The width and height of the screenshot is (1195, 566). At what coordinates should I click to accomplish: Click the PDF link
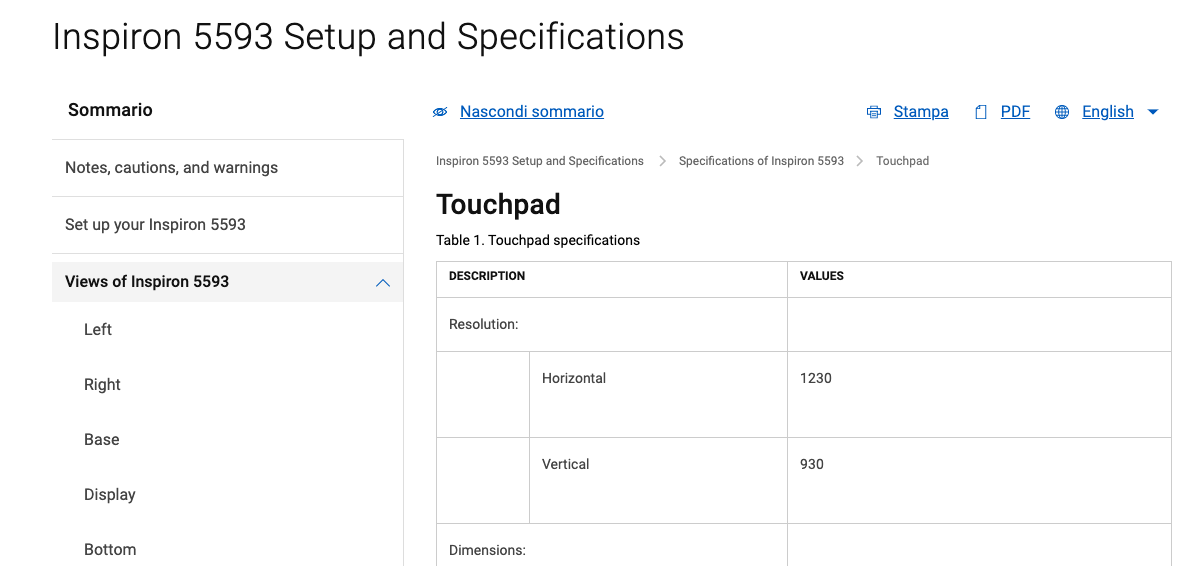1015,112
